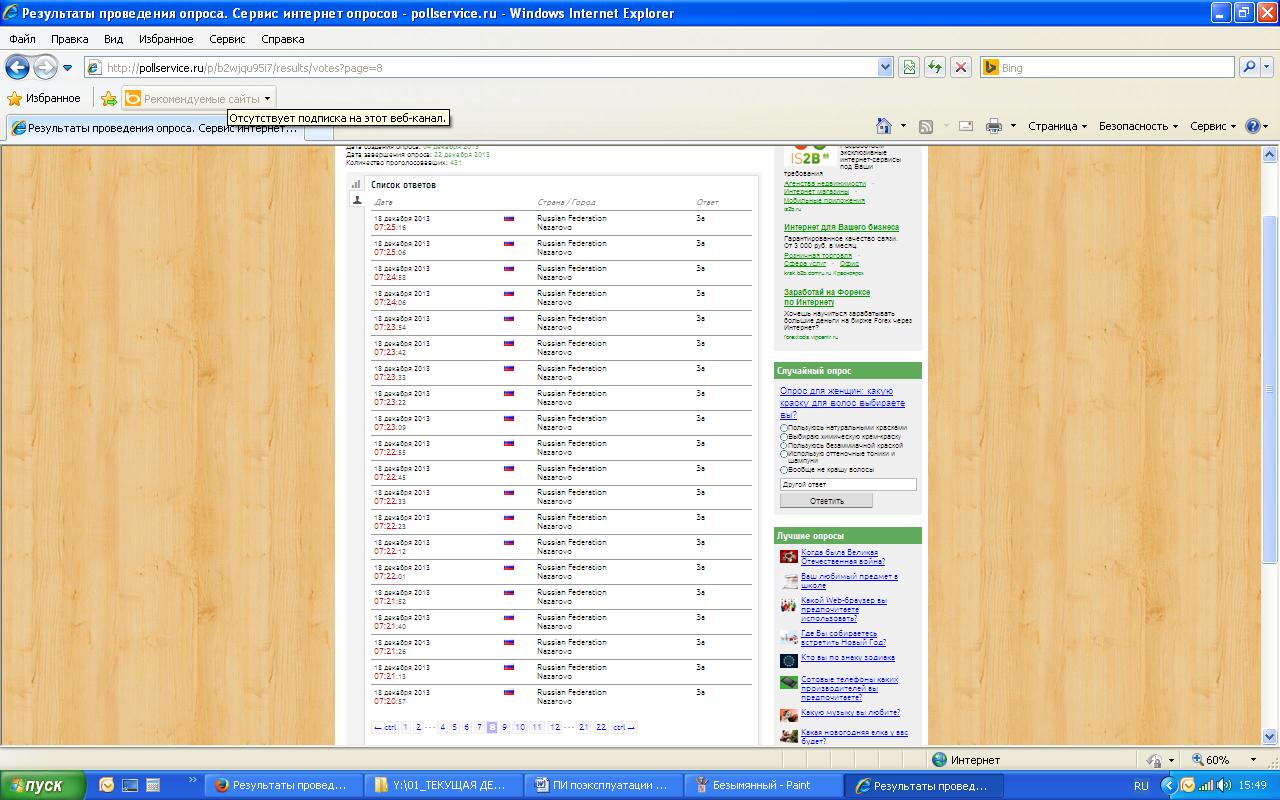Go to results page 9
Viewport: 1280px width, 800px height.
pyautogui.click(x=504, y=727)
